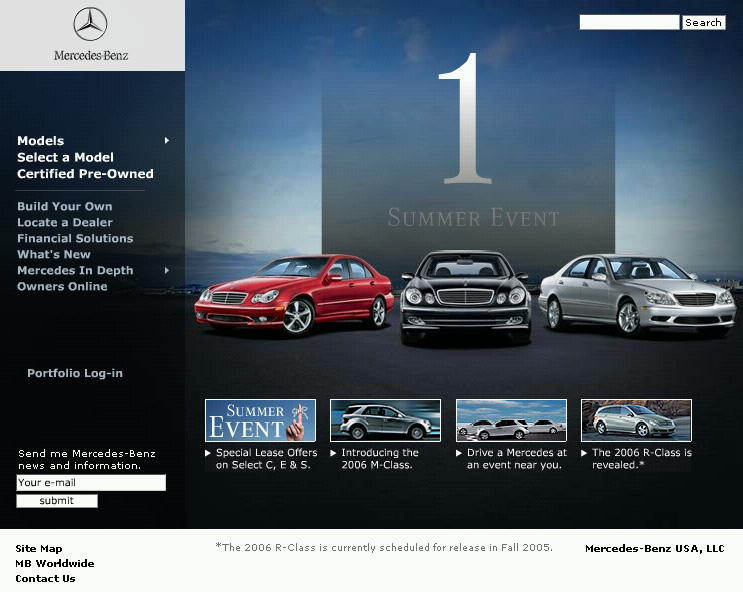
Task: Open the Contact Us link
Action: click(x=45, y=578)
